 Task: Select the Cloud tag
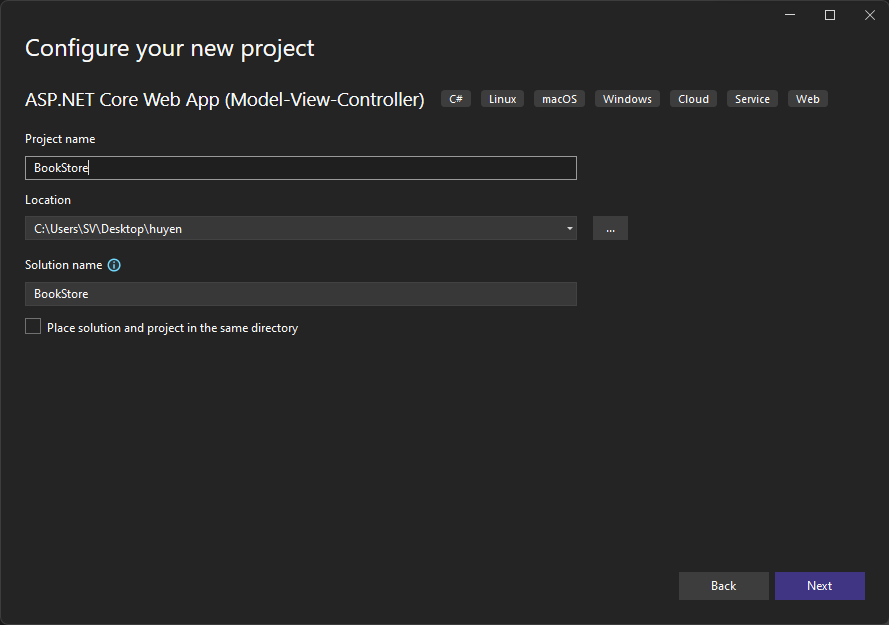(693, 99)
